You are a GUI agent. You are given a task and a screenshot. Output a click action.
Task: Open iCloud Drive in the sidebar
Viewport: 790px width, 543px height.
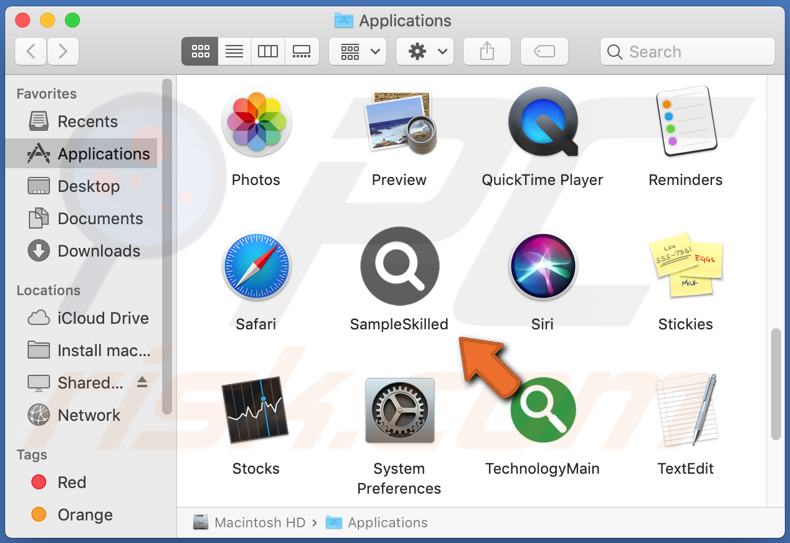coord(81,318)
